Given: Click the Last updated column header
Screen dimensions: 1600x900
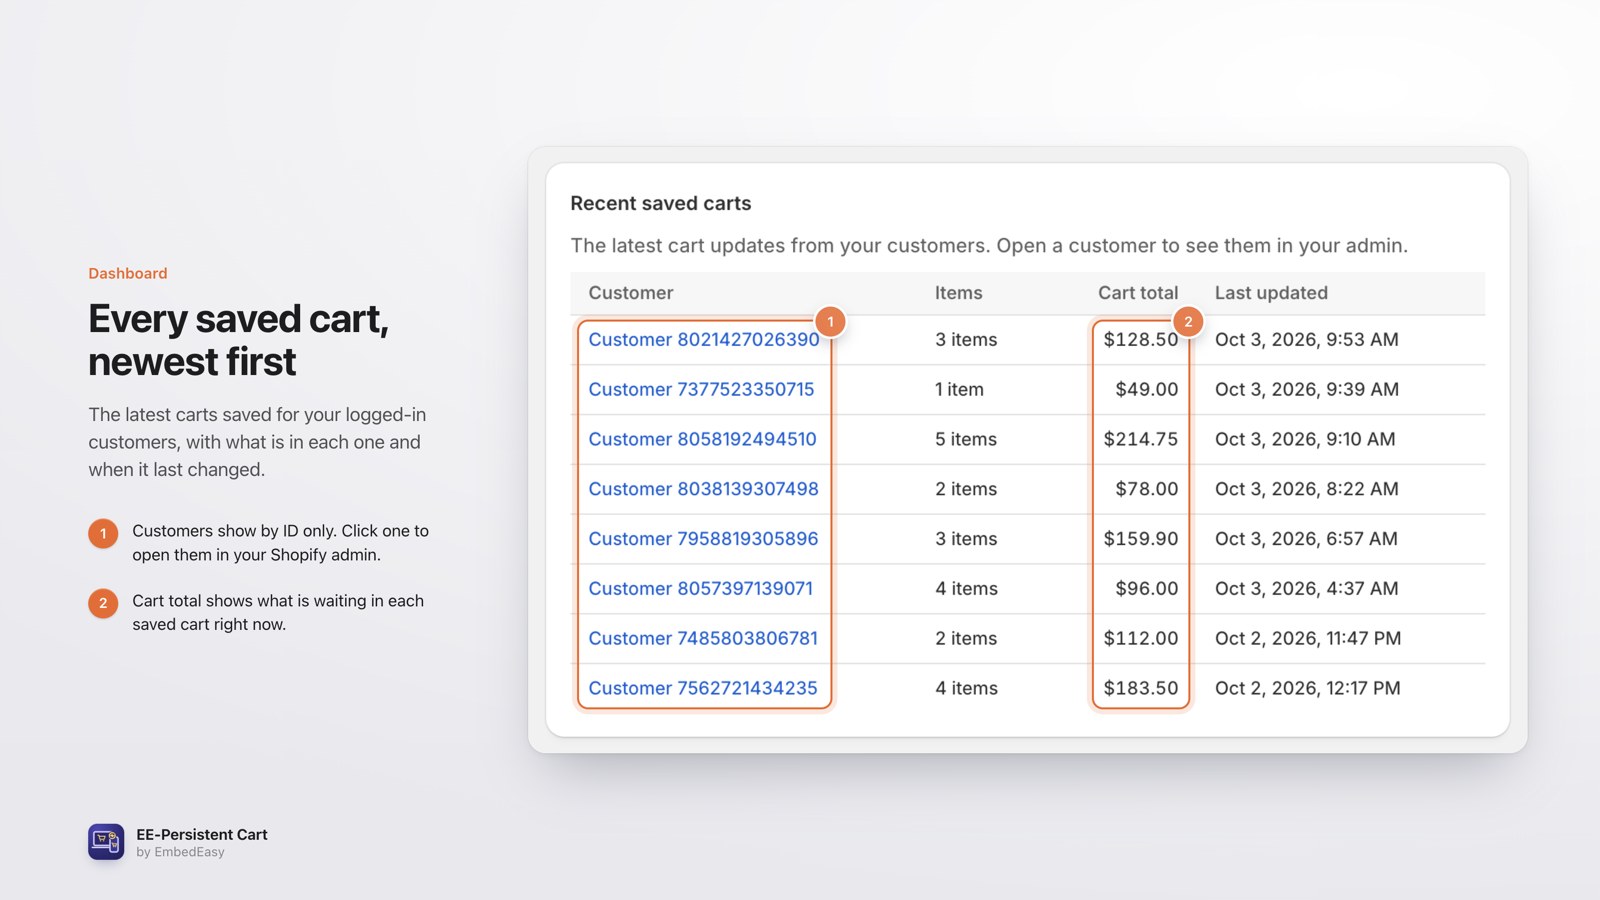Looking at the screenshot, I should pos(1271,293).
